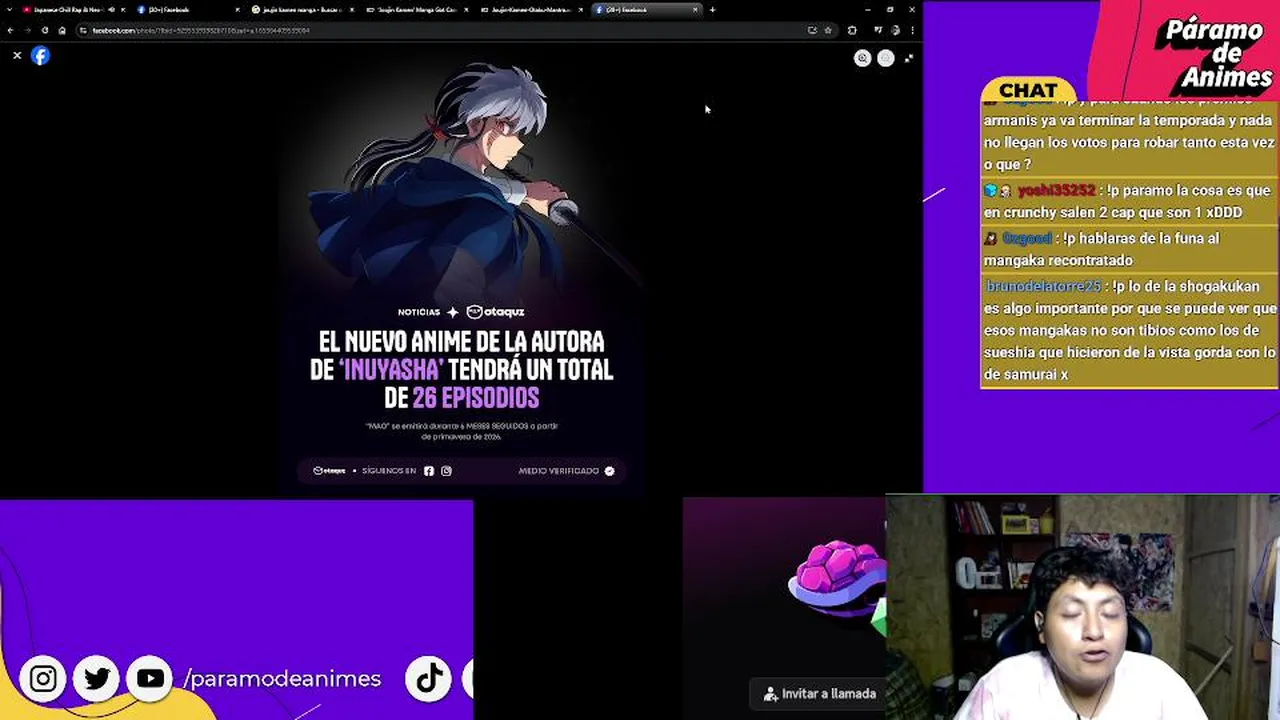
Task: Open the Chrome three-dot menu
Action: pyautogui.click(x=912, y=30)
